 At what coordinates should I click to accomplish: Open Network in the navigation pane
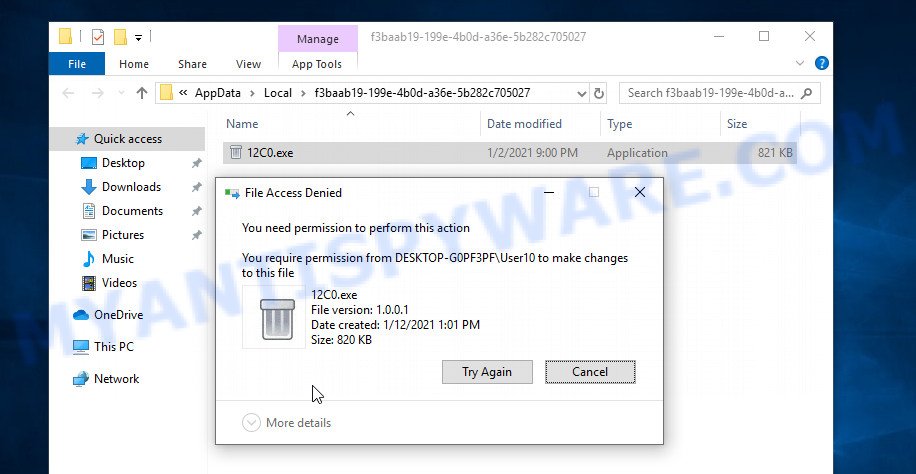[x=116, y=379]
